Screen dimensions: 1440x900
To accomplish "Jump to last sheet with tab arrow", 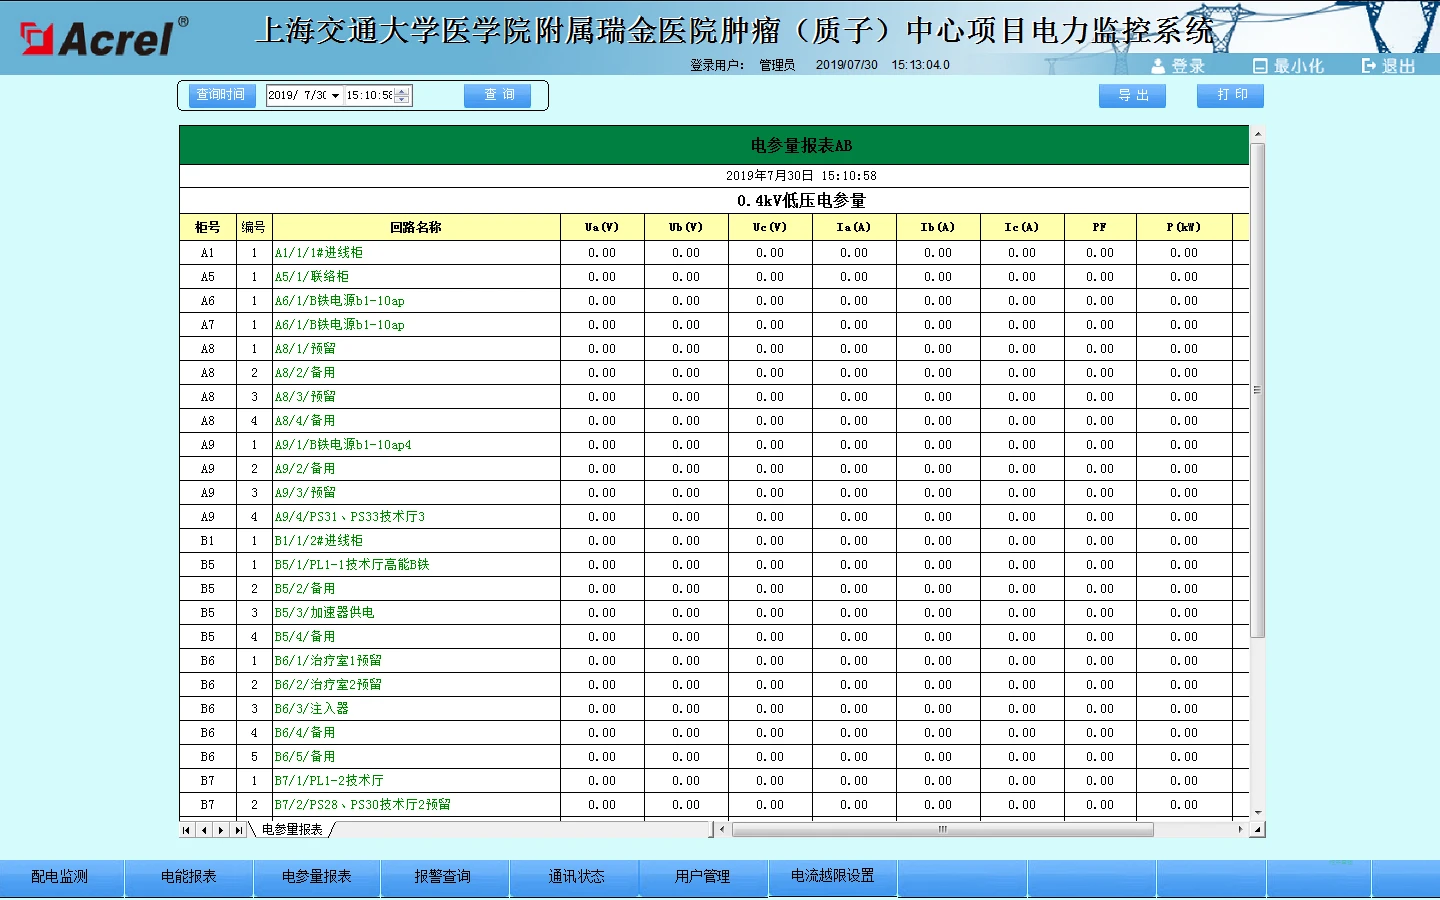I will point(238,830).
